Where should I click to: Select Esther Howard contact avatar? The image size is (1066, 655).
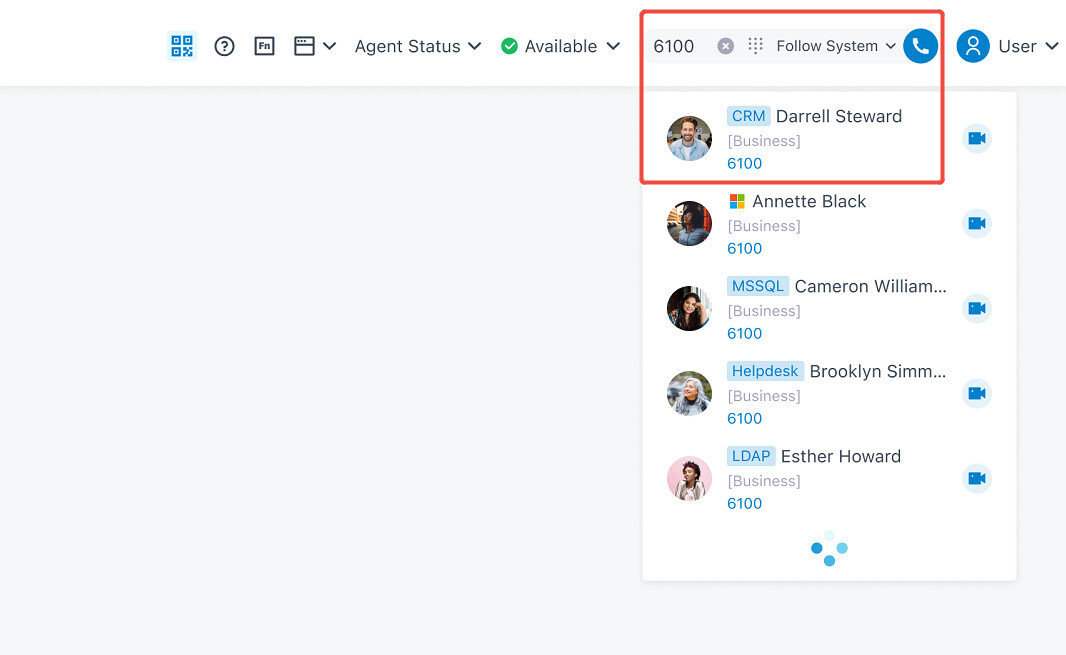pyautogui.click(x=689, y=478)
